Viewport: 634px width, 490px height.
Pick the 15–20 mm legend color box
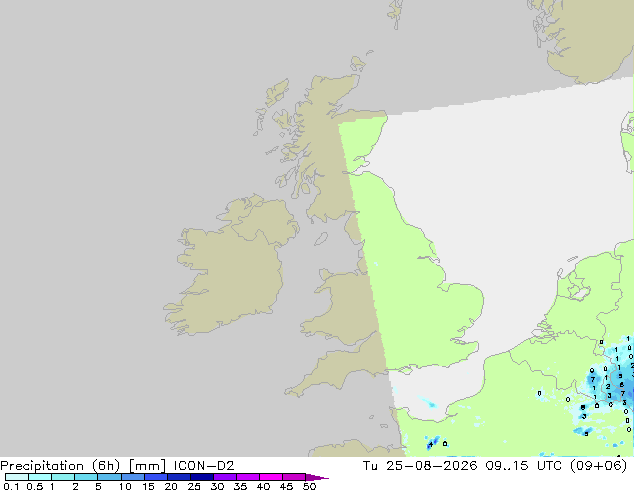155,477
